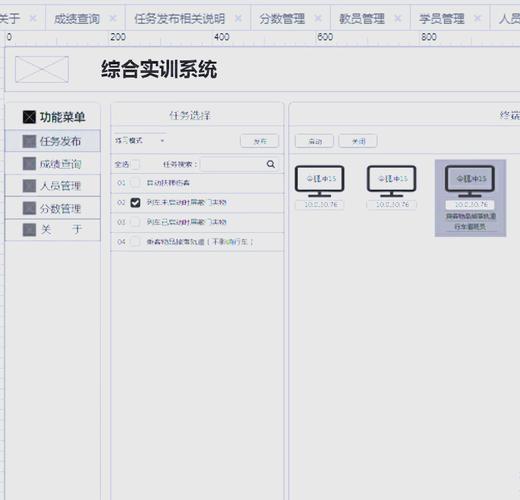The height and width of the screenshot is (500, 520).
Task: Tick the checkbox for task row 03
Action: [135, 222]
